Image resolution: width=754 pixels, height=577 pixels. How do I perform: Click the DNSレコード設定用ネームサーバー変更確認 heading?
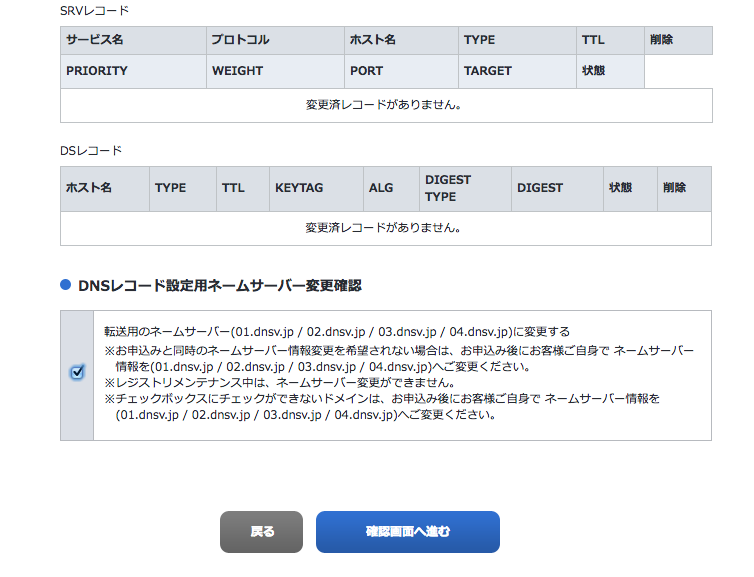click(x=219, y=285)
